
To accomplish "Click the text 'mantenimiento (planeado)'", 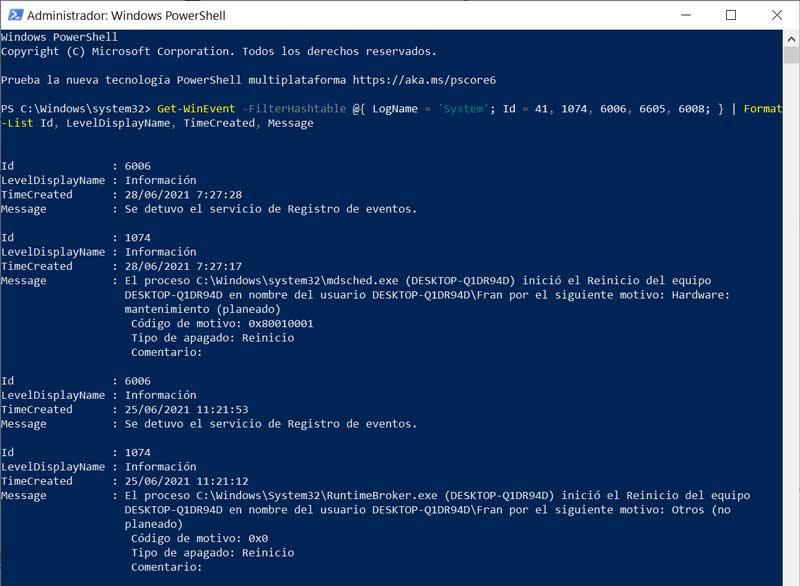I will pos(203,310).
